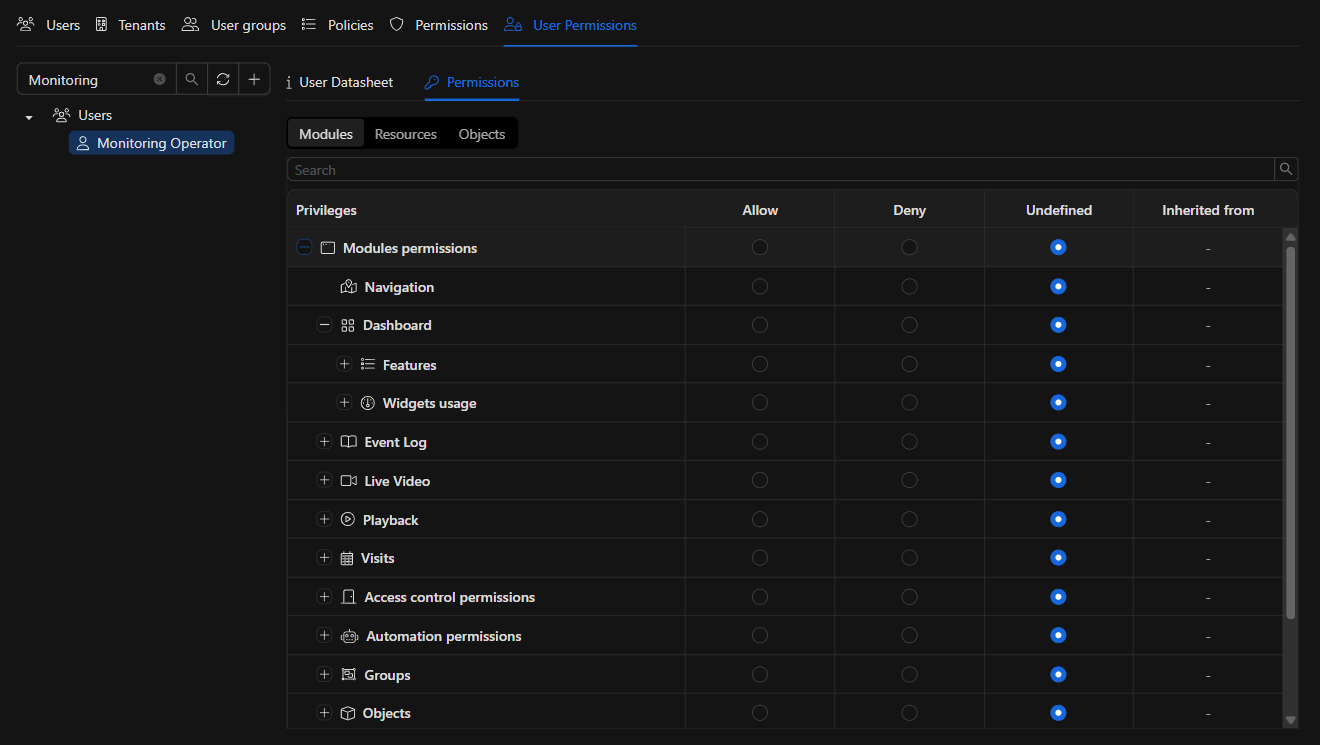Click the Live Video camera icon

[348, 481]
